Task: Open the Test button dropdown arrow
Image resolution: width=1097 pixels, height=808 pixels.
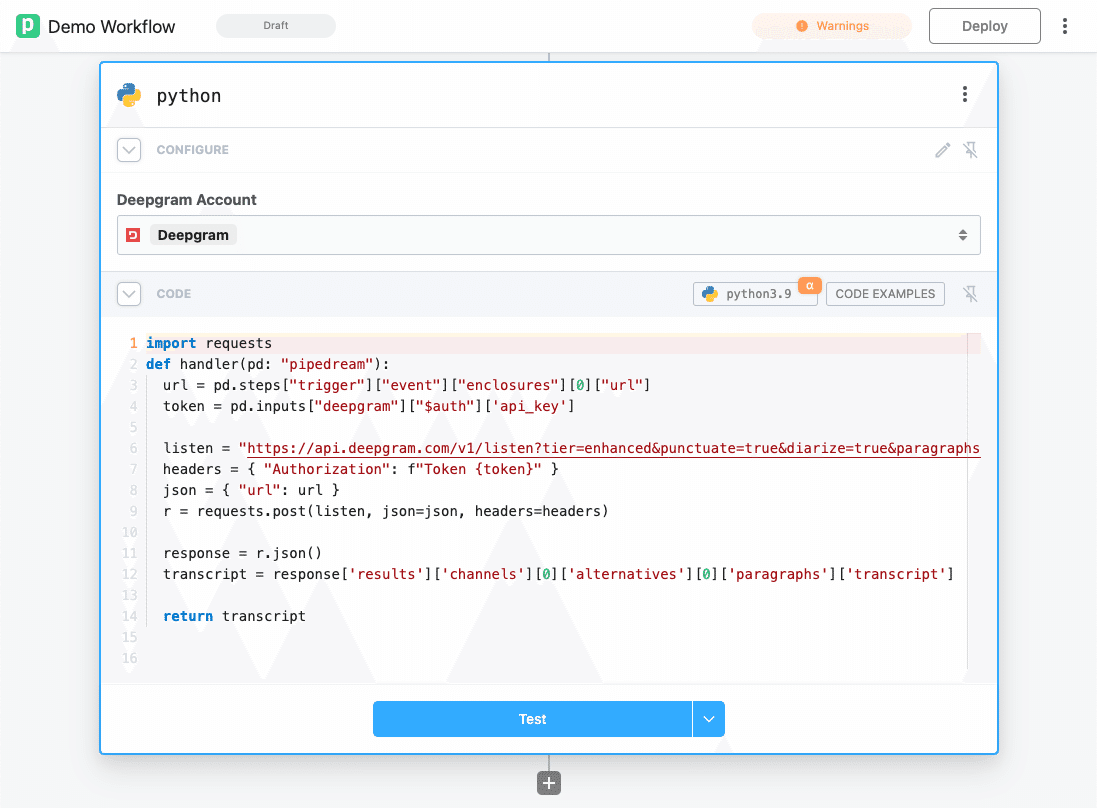Action: click(709, 719)
